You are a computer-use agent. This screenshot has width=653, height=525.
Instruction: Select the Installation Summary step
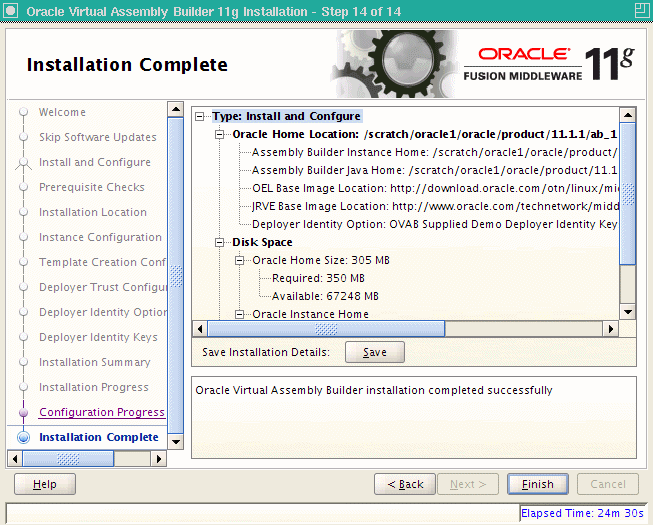[95, 362]
